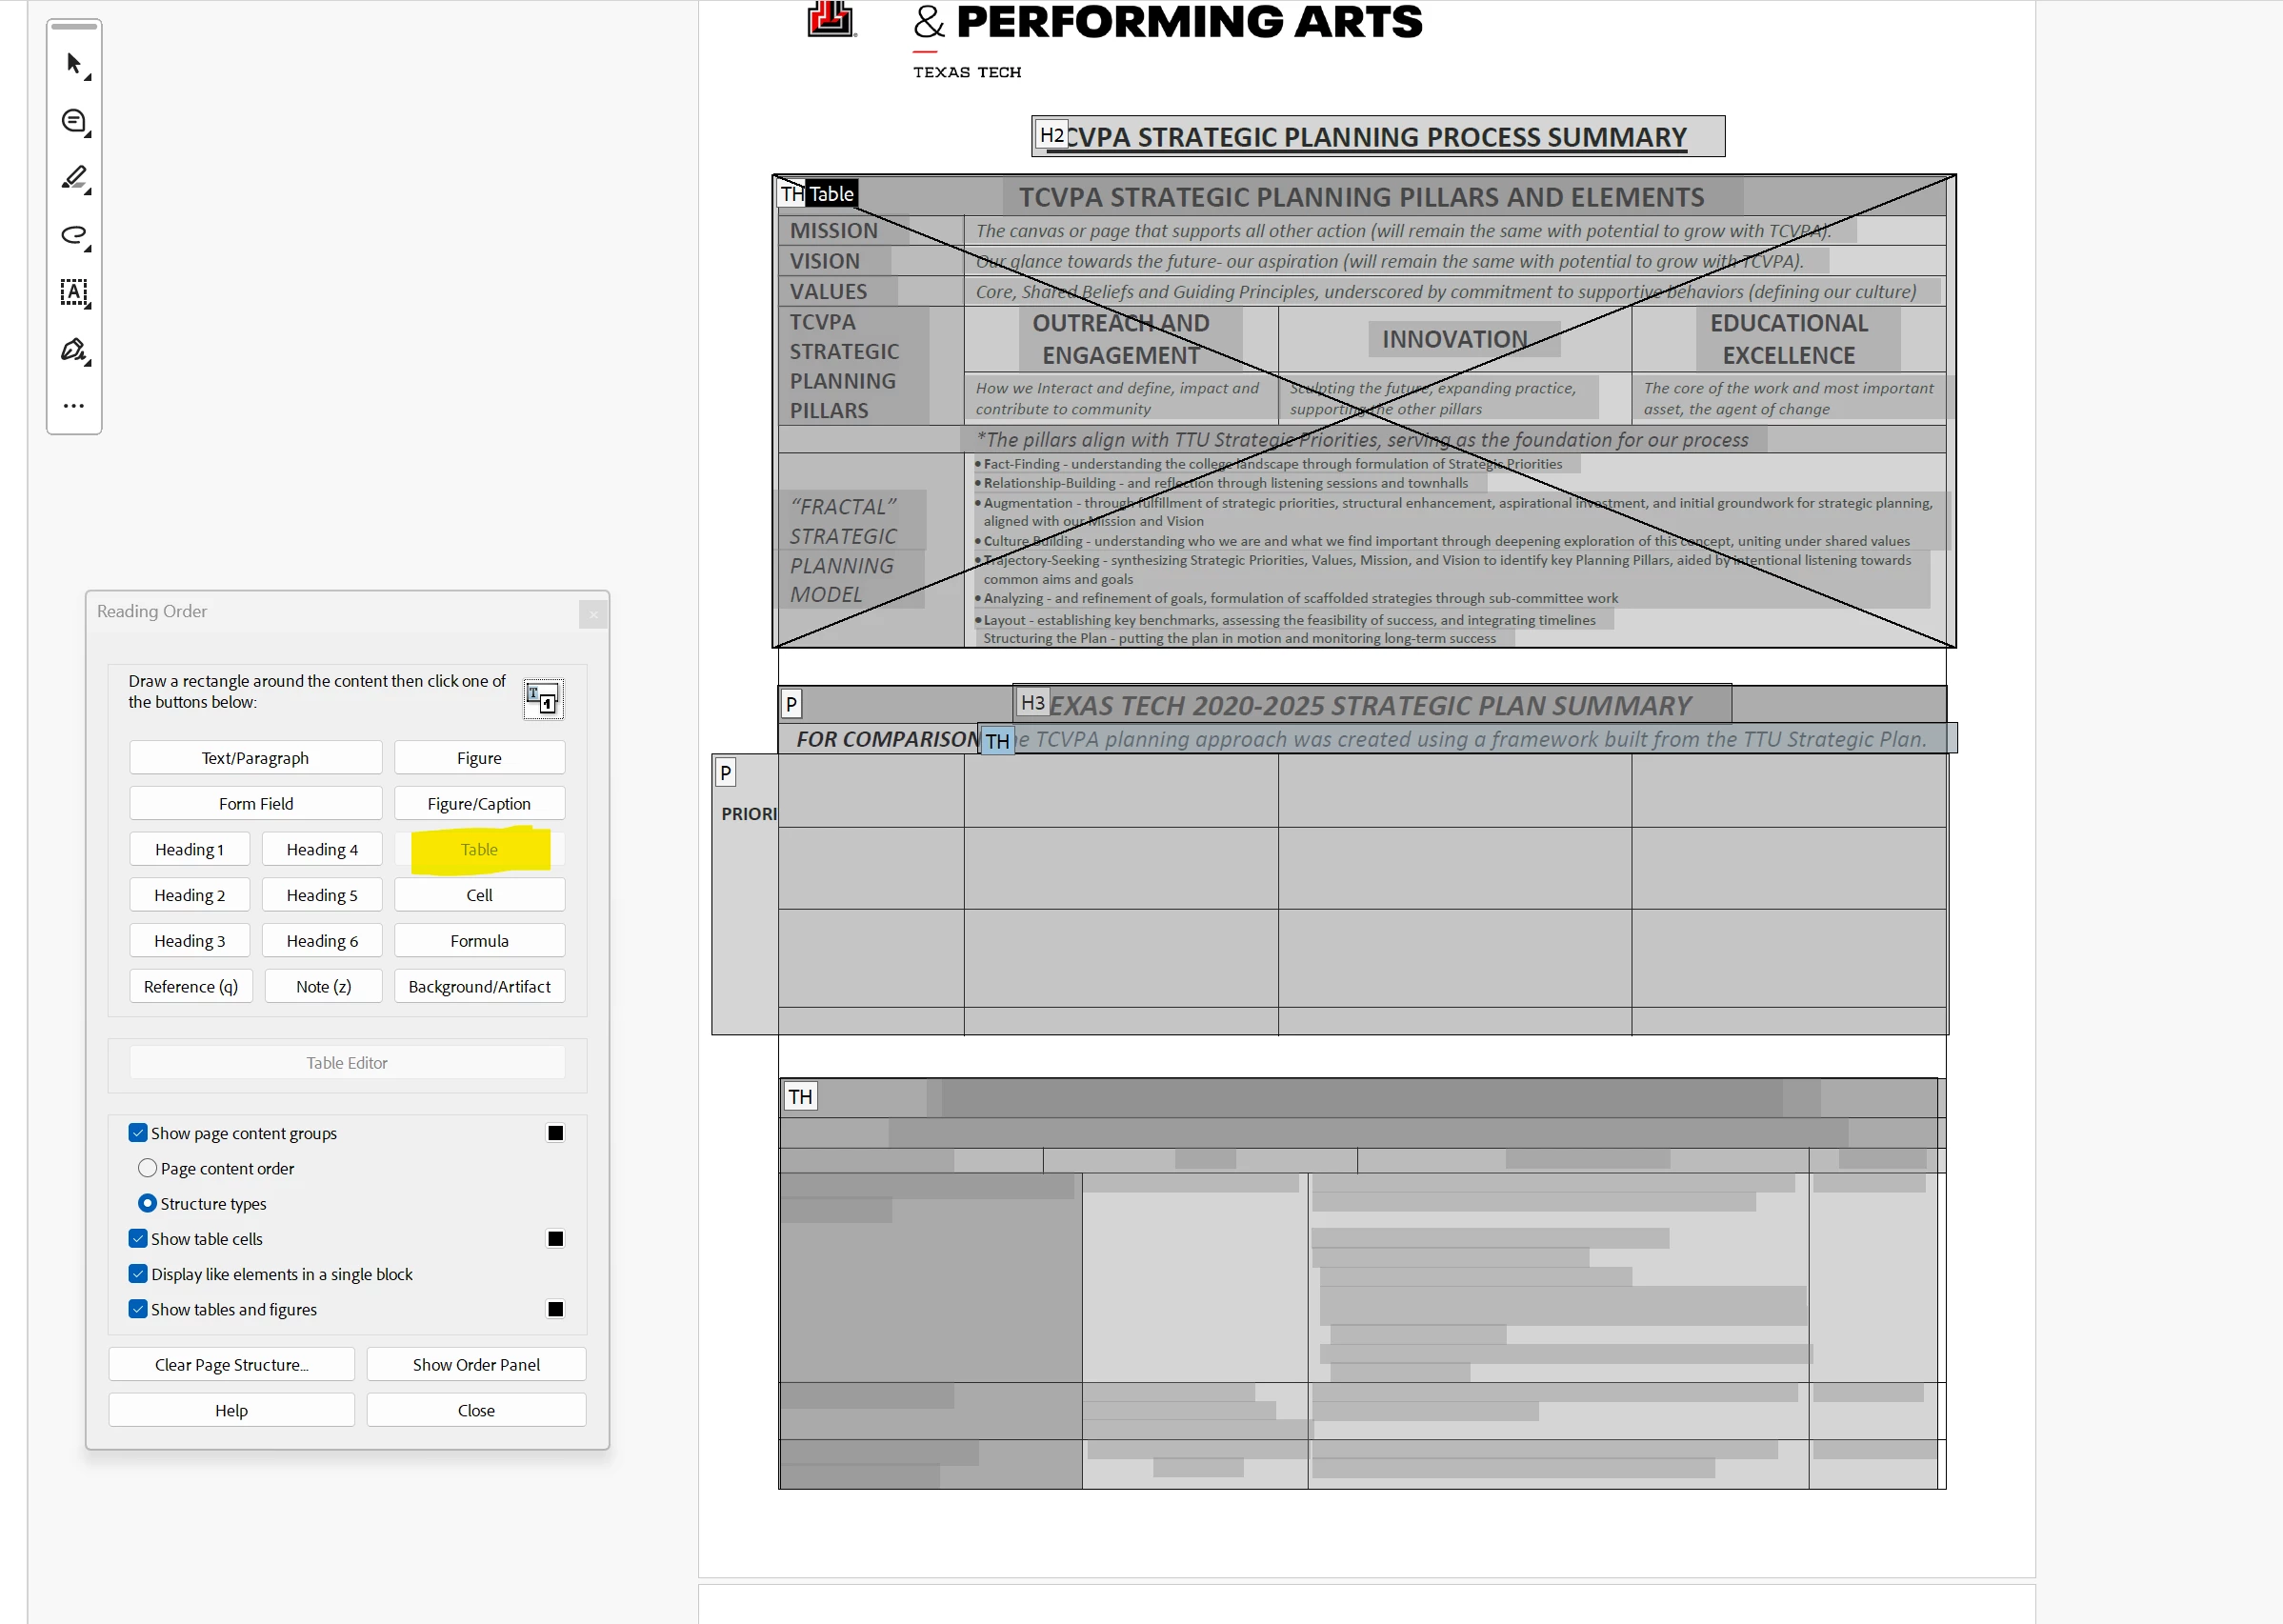Close the Reading Order panel with the X
2283x1624 pixels.
pyautogui.click(x=593, y=614)
